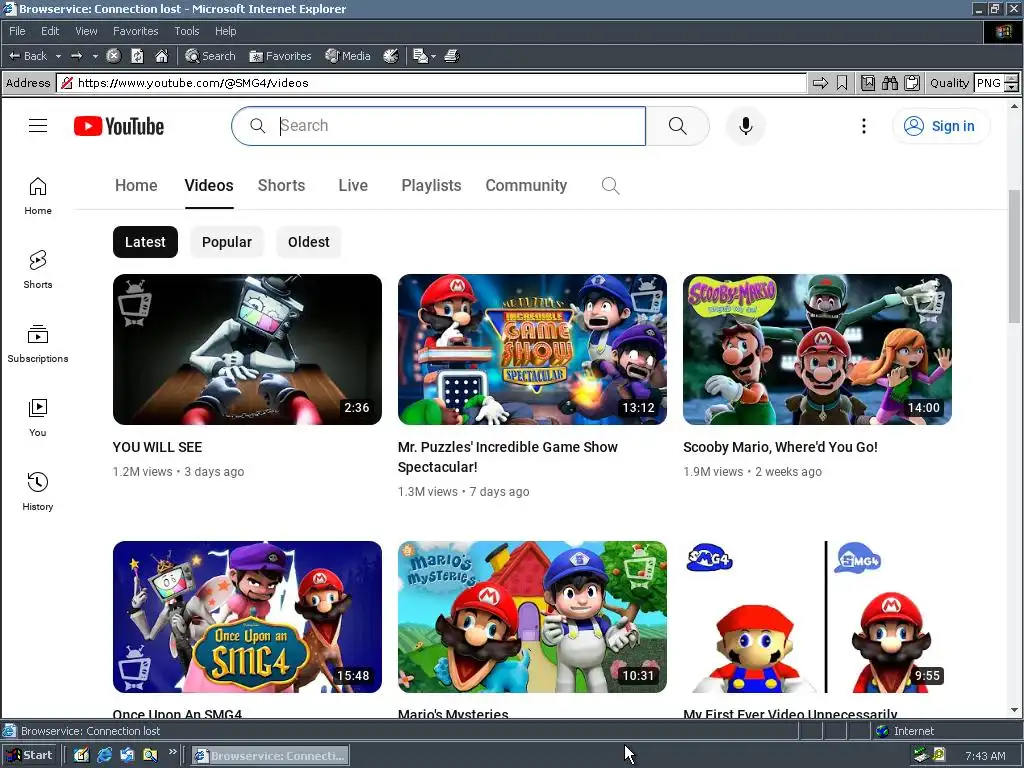Open Home in YouTube sidebar
1024x768 pixels.
[x=38, y=196]
